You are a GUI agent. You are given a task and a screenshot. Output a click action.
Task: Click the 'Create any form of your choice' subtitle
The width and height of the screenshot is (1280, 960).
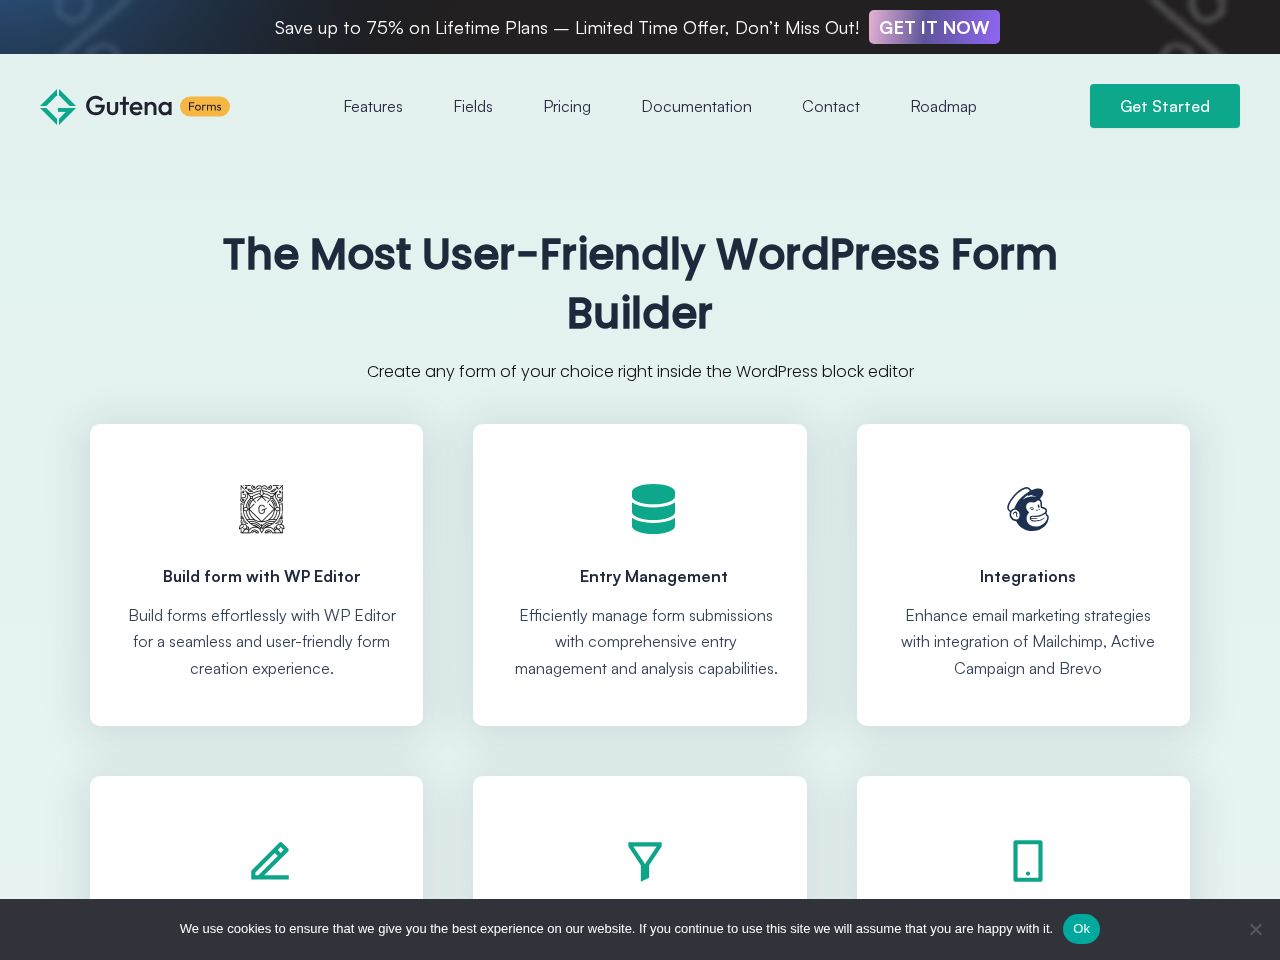640,371
